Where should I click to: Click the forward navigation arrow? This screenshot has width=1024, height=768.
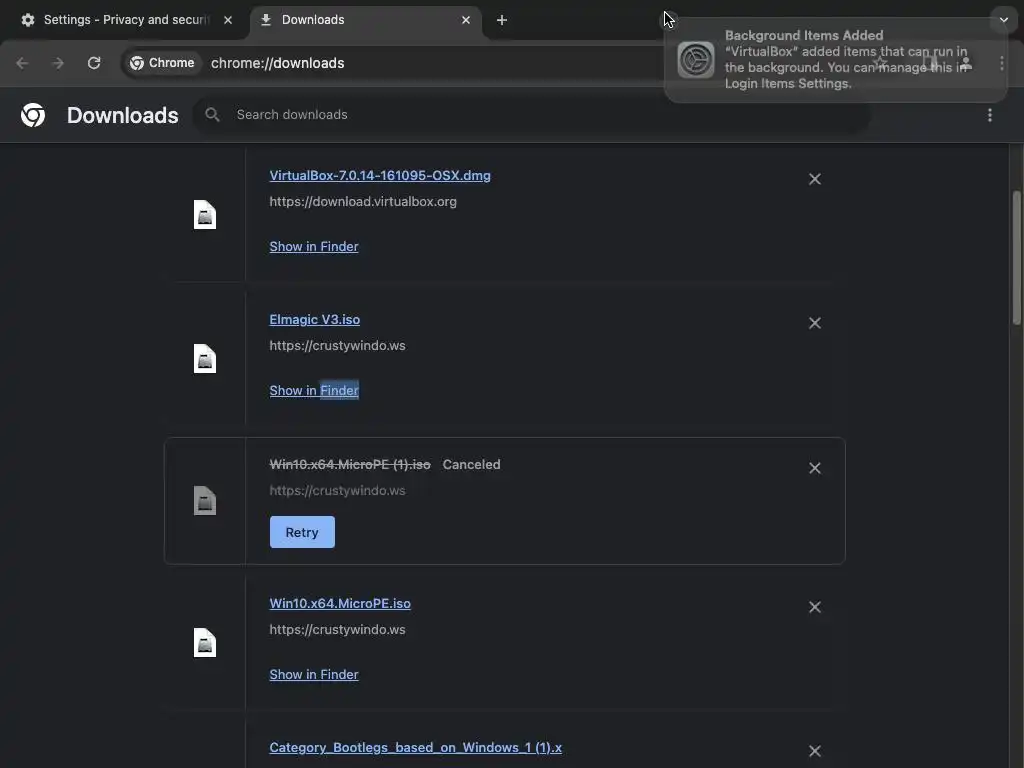coord(58,63)
